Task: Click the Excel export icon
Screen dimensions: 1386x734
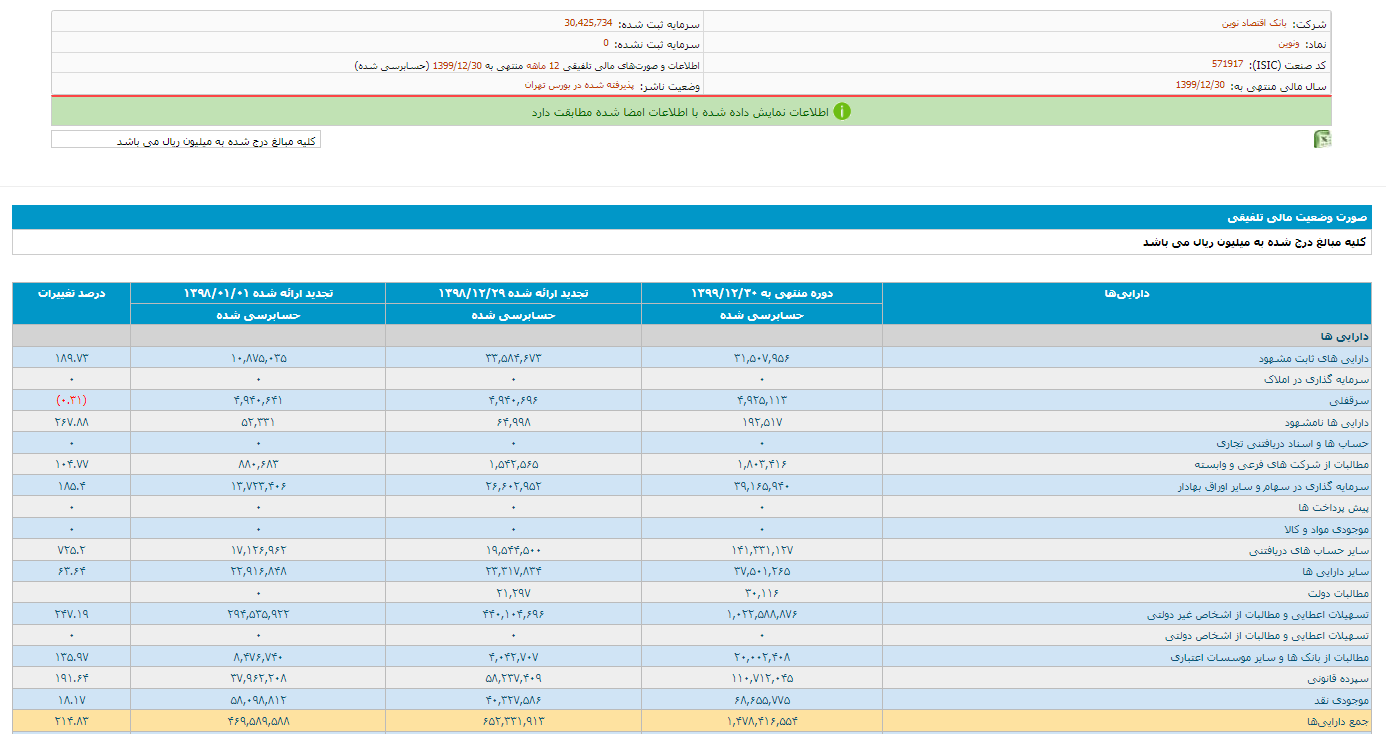Action: (x=1322, y=140)
